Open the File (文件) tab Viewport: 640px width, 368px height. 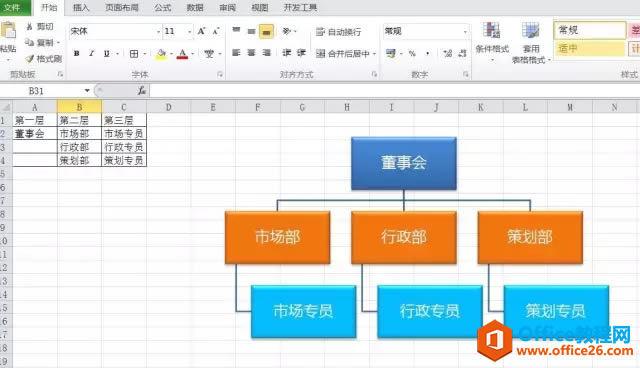[12, 7]
